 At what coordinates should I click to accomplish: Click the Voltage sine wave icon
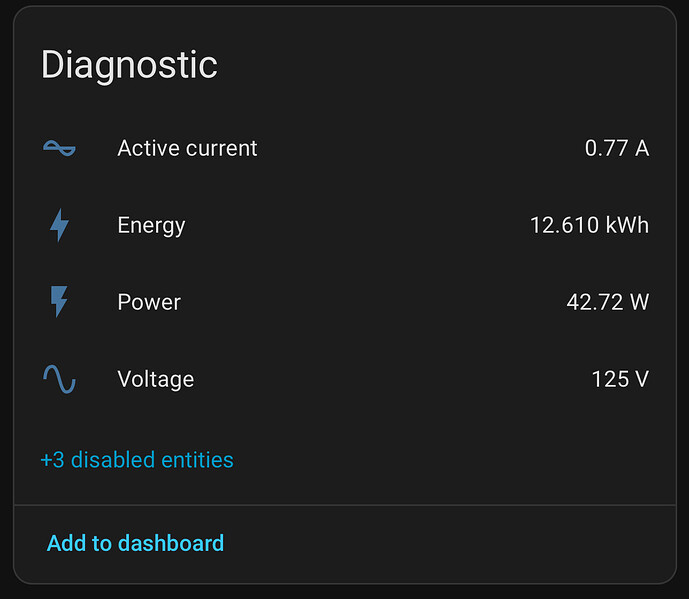pos(59,379)
